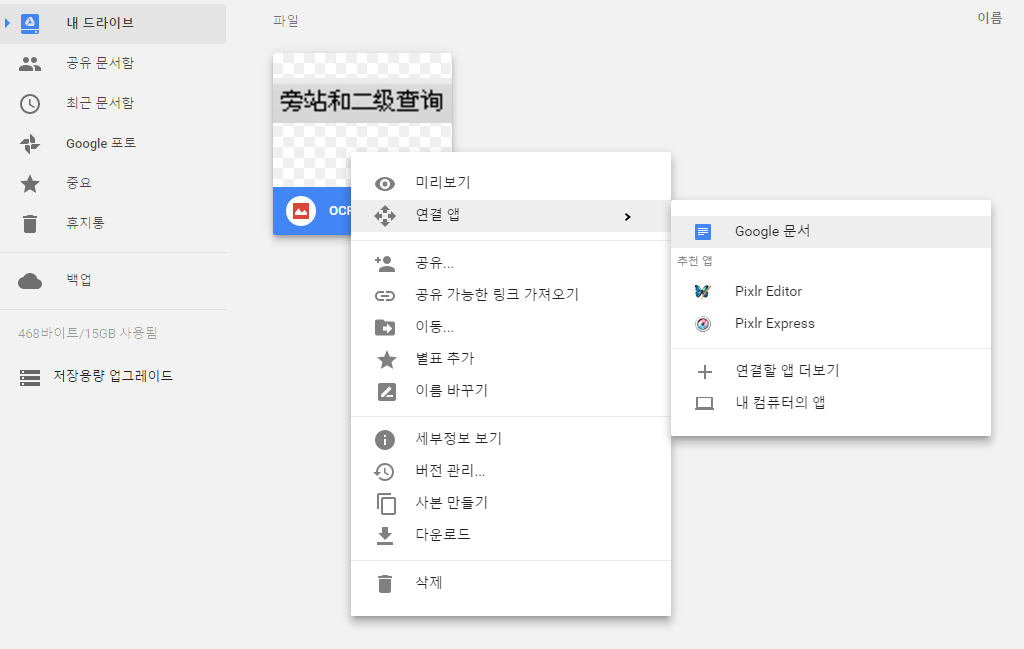
Task: Click the link chain icon
Action: pos(385,296)
